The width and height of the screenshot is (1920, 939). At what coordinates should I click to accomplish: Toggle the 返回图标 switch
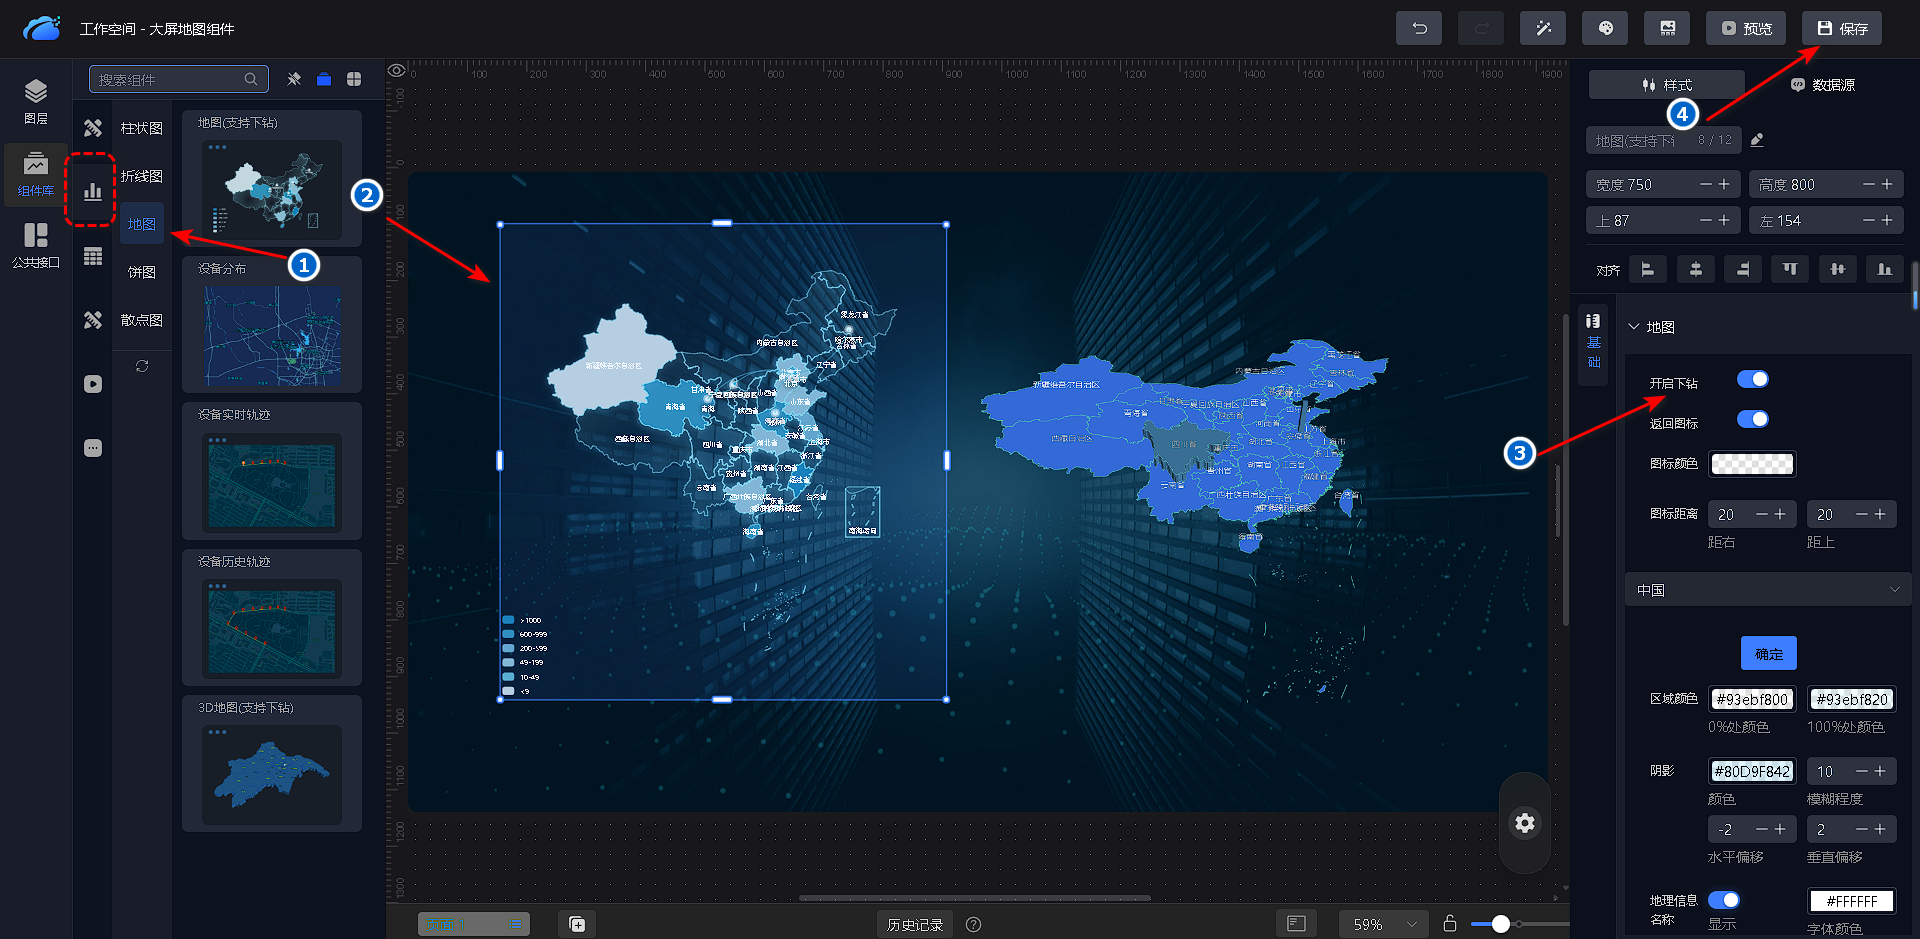(x=1752, y=419)
